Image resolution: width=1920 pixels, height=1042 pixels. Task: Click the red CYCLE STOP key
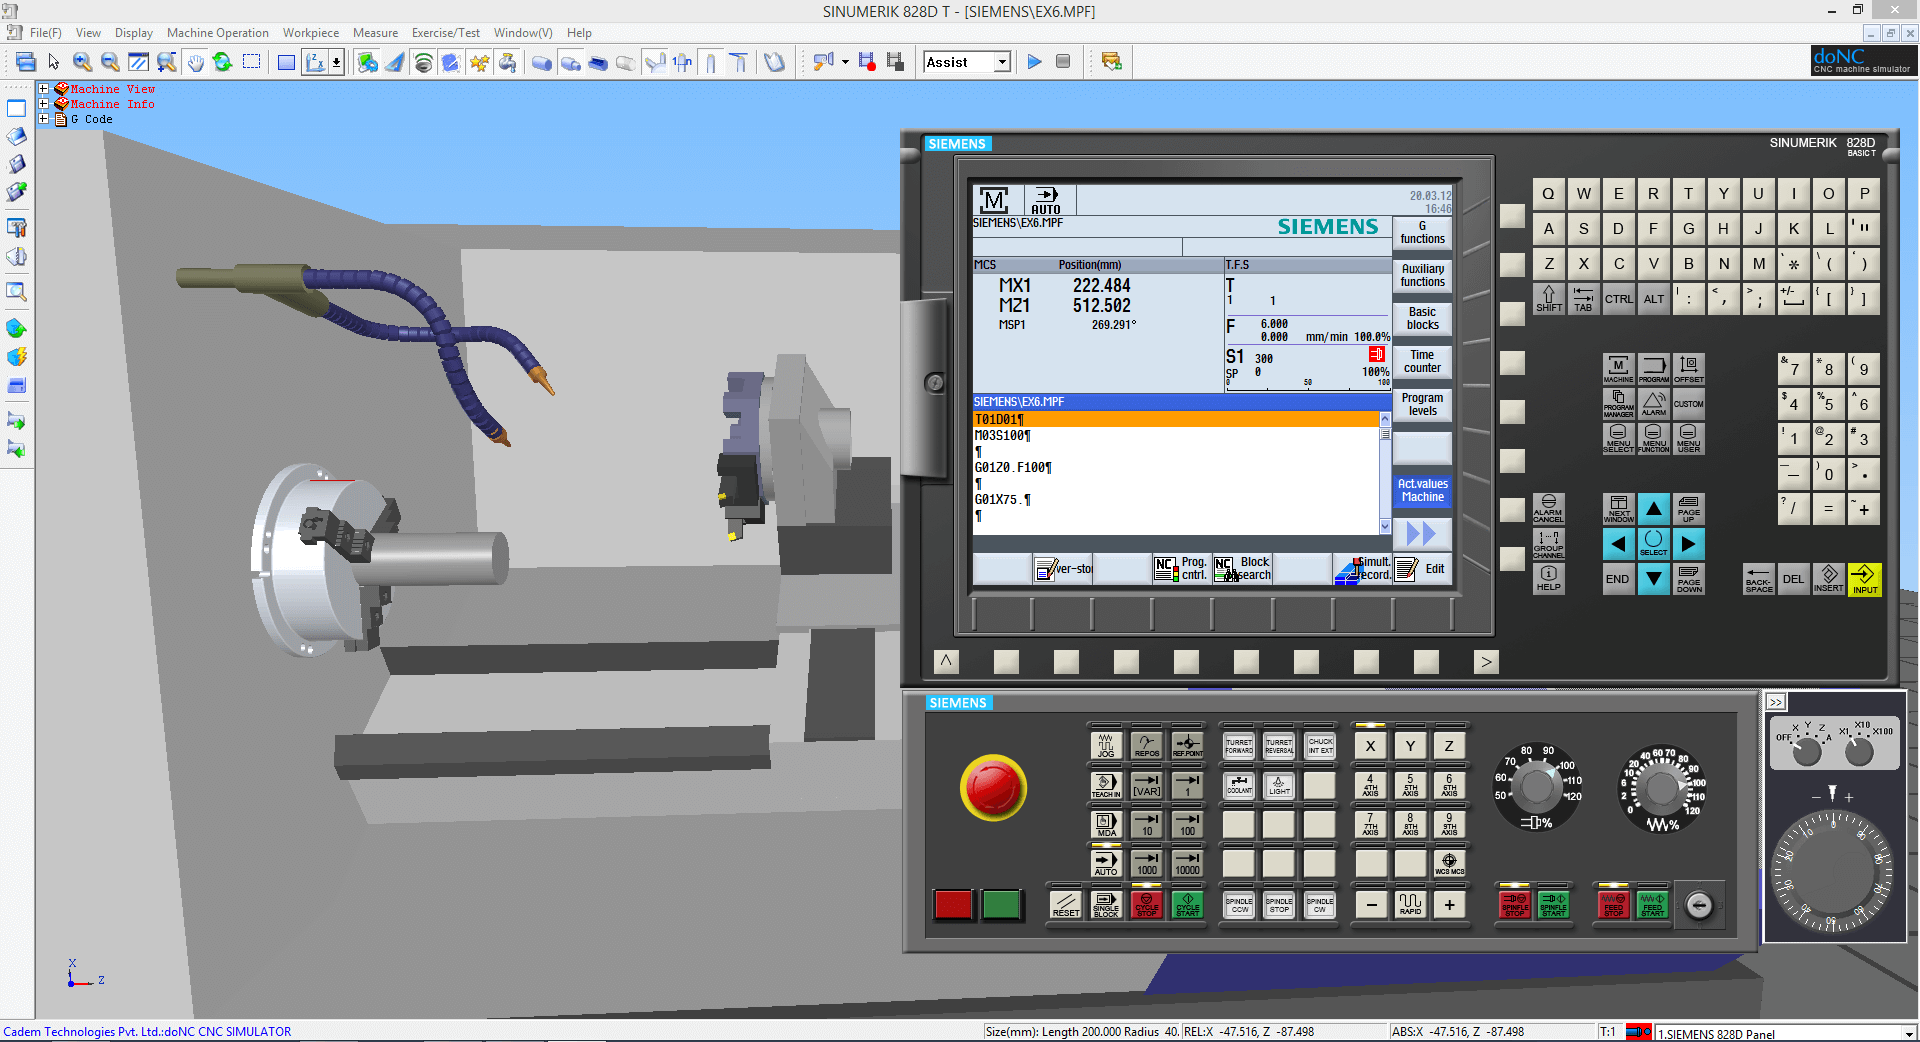click(1146, 904)
